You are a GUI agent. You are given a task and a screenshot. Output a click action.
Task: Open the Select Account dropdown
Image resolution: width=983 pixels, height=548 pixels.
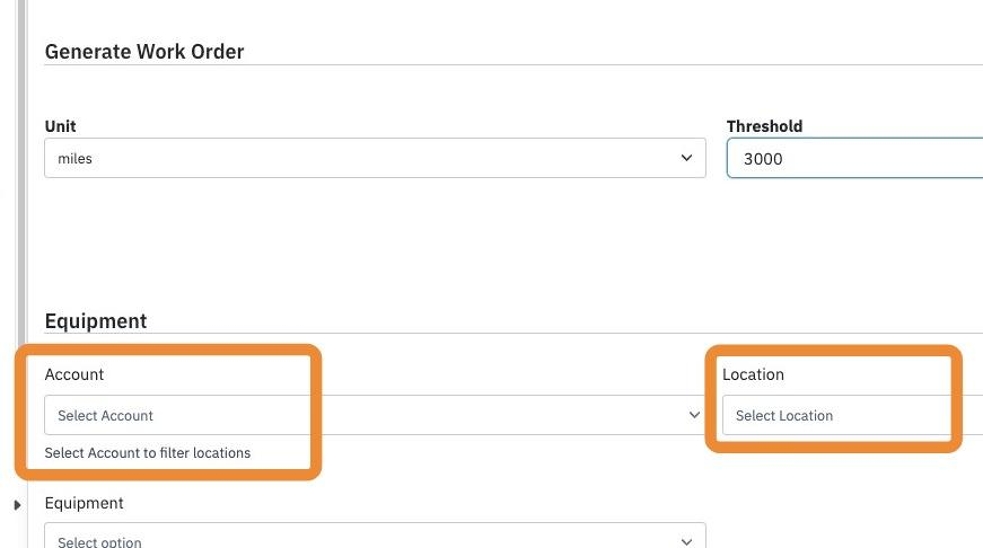tap(375, 414)
